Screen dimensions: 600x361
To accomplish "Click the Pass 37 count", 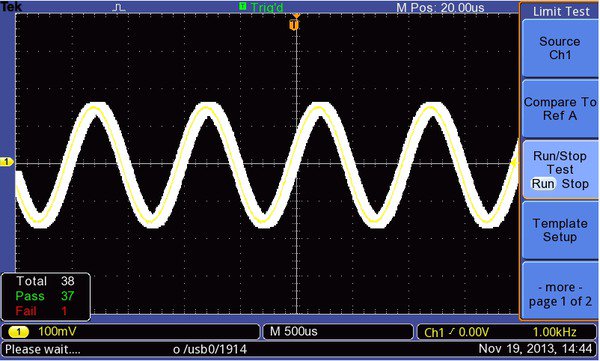I will tap(45, 296).
